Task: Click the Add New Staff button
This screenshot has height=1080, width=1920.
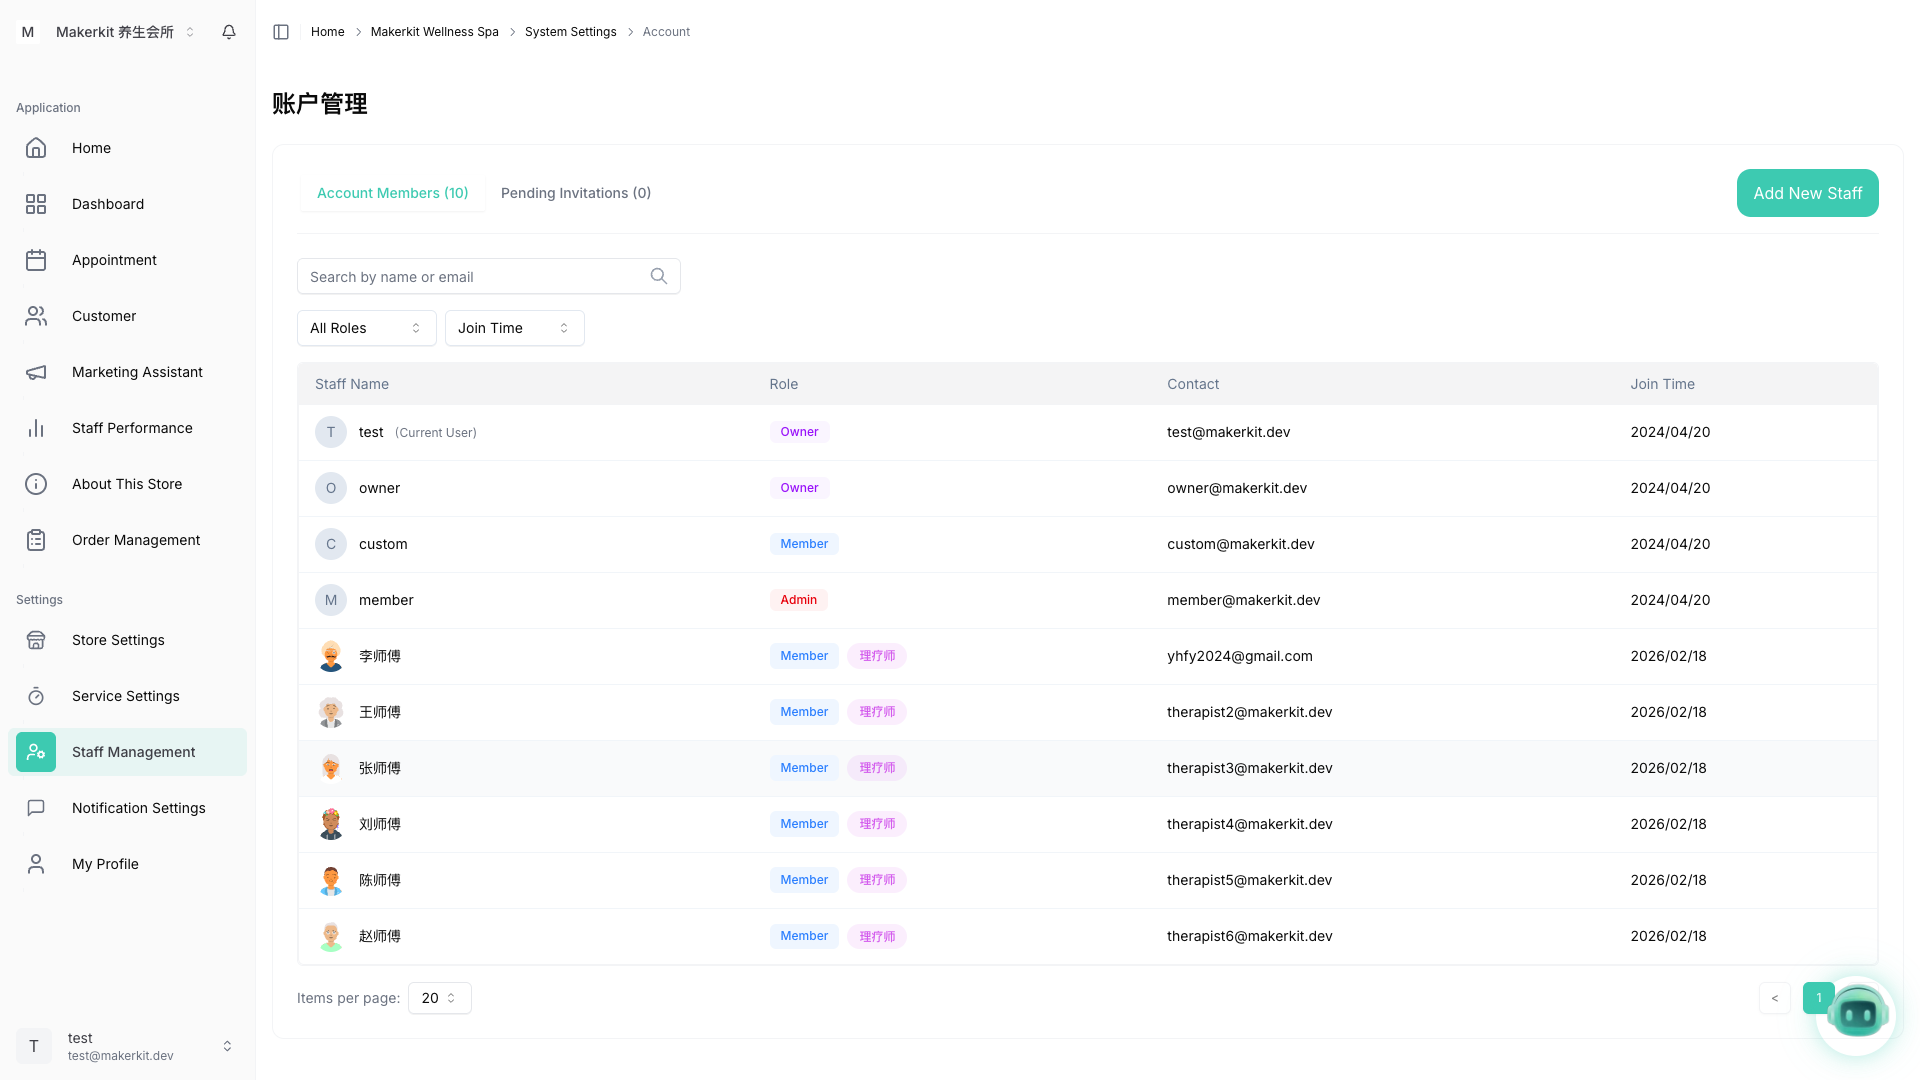Action: pos(1807,193)
